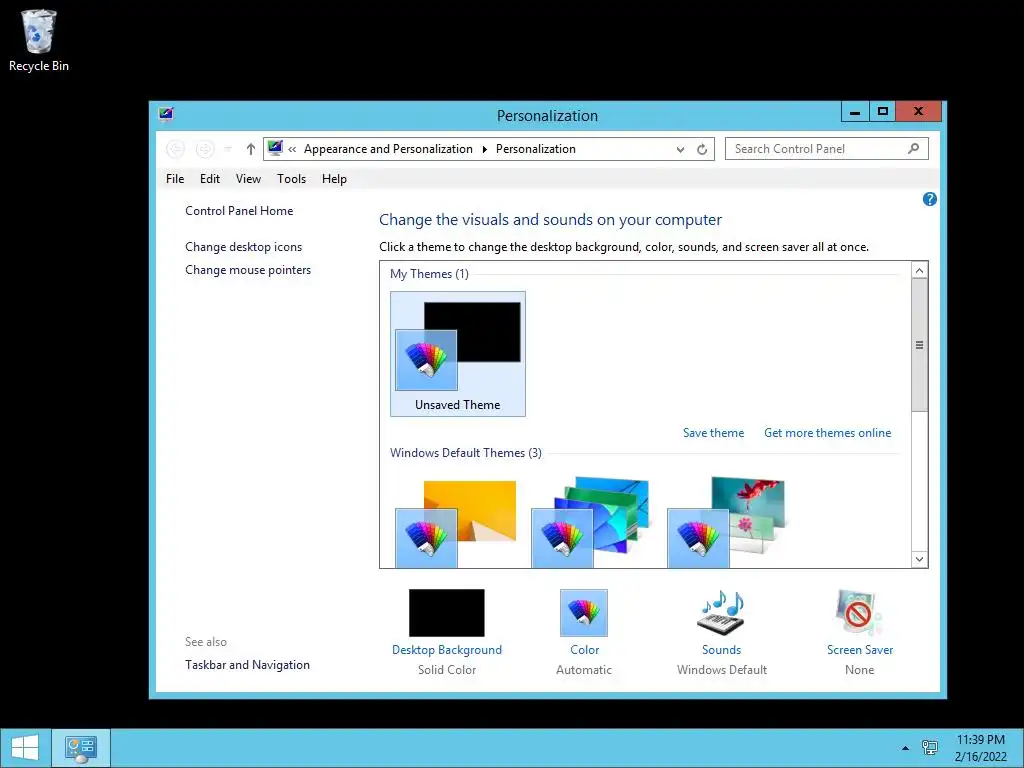Image resolution: width=1024 pixels, height=768 pixels.
Task: Open Sounds keyboard and notes icon
Action: click(721, 613)
